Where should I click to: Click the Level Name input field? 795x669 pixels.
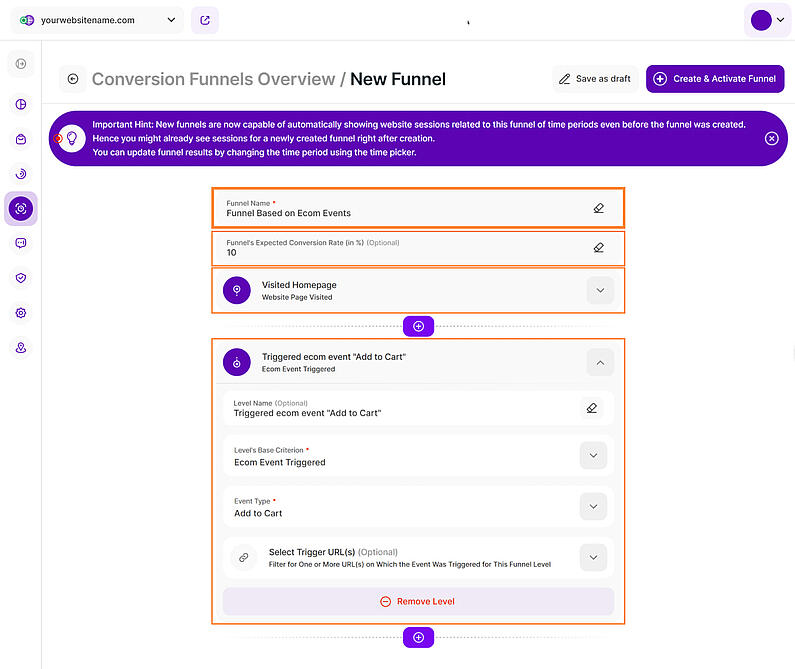click(418, 408)
